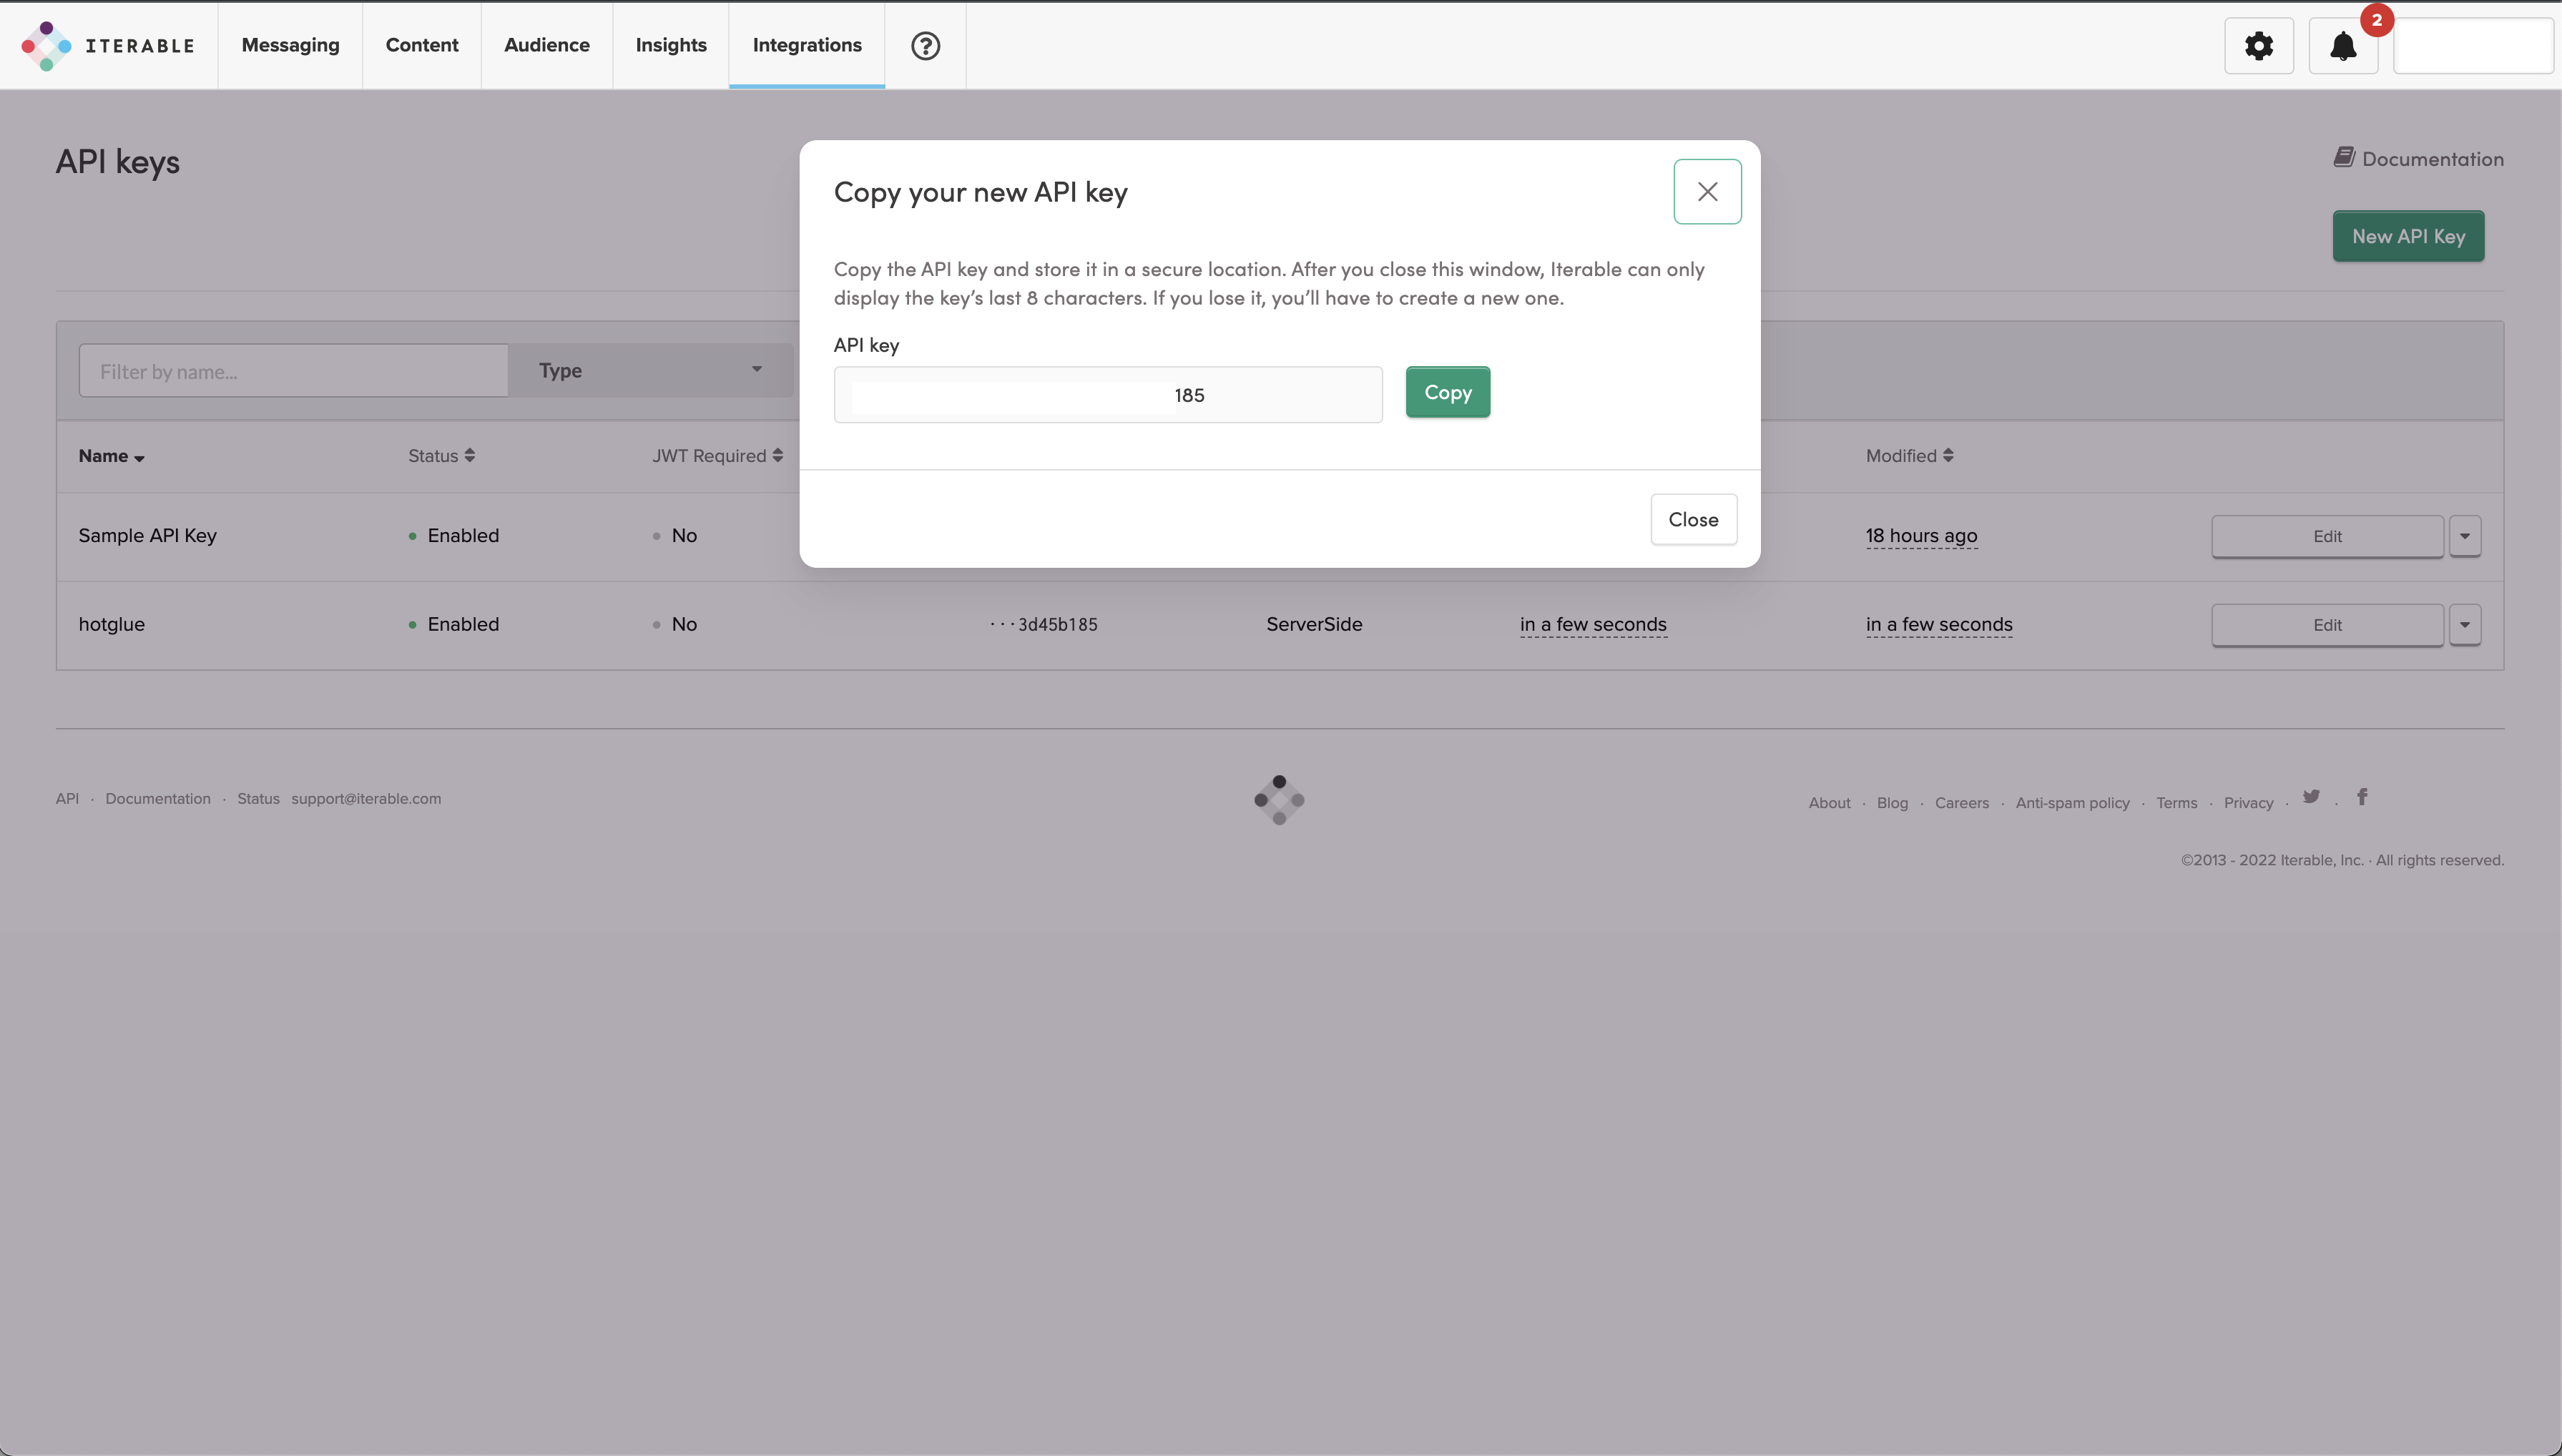Click the Filter by name input
Viewport: 2562px width, 1456px height.
pos(293,372)
